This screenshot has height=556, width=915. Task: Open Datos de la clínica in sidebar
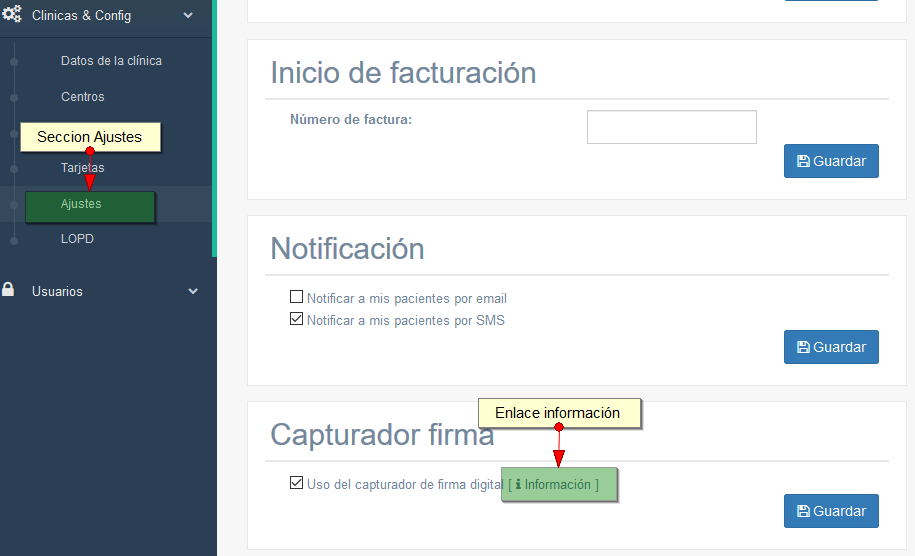(111, 61)
